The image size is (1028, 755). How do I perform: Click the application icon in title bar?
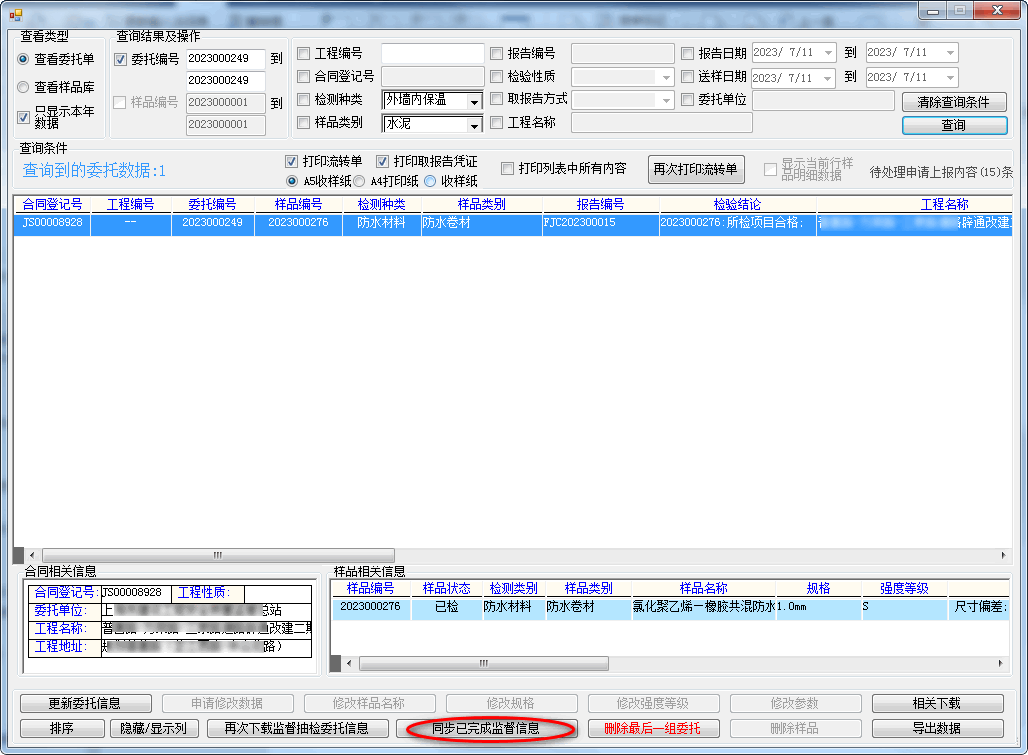tap(15, 12)
